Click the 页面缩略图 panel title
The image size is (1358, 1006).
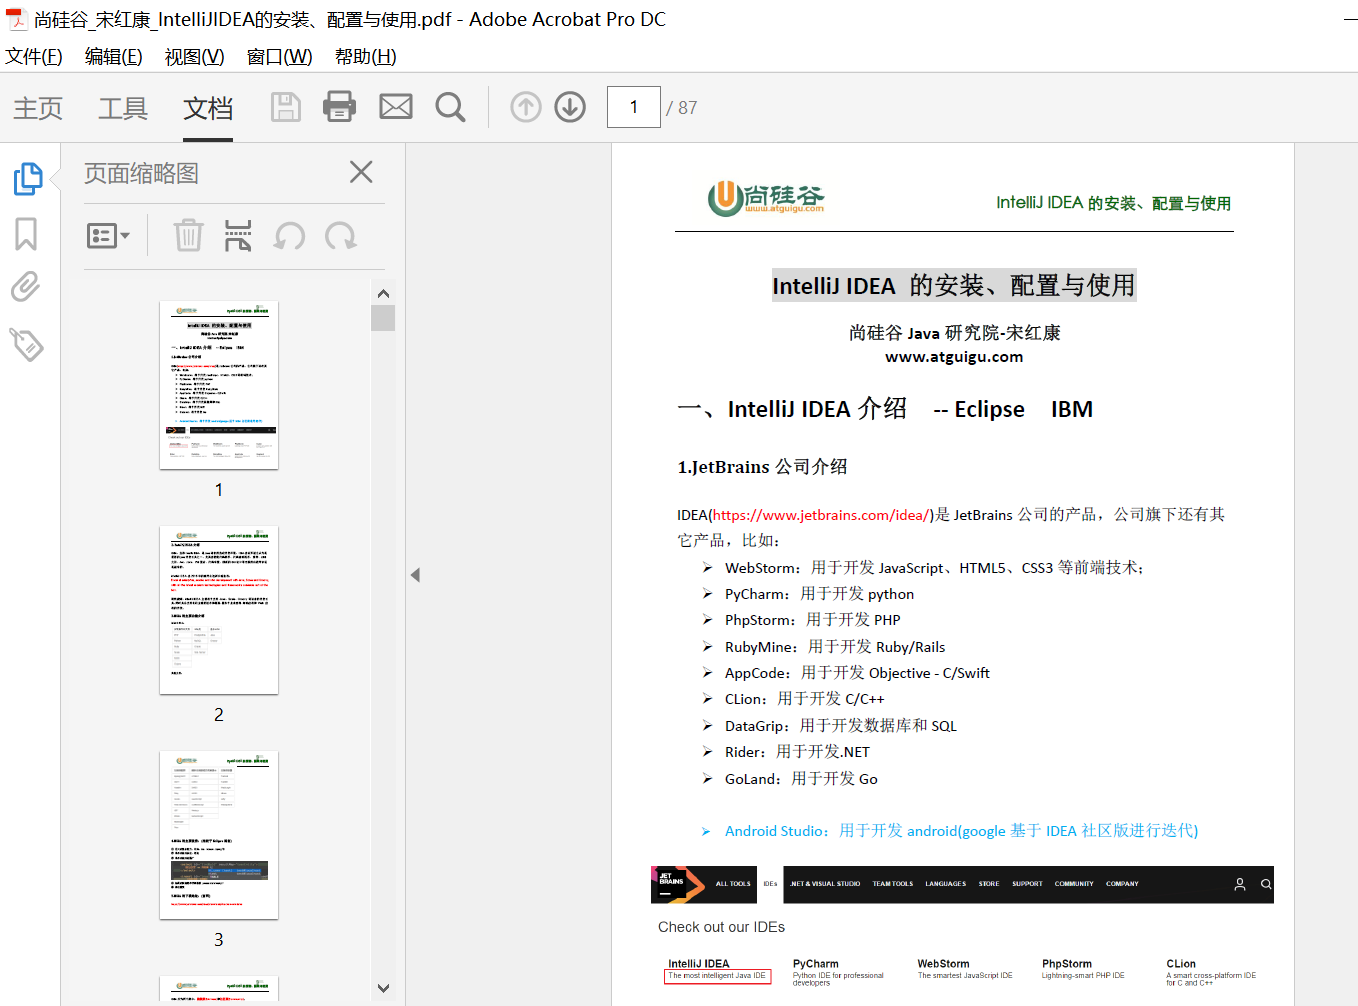click(x=141, y=173)
